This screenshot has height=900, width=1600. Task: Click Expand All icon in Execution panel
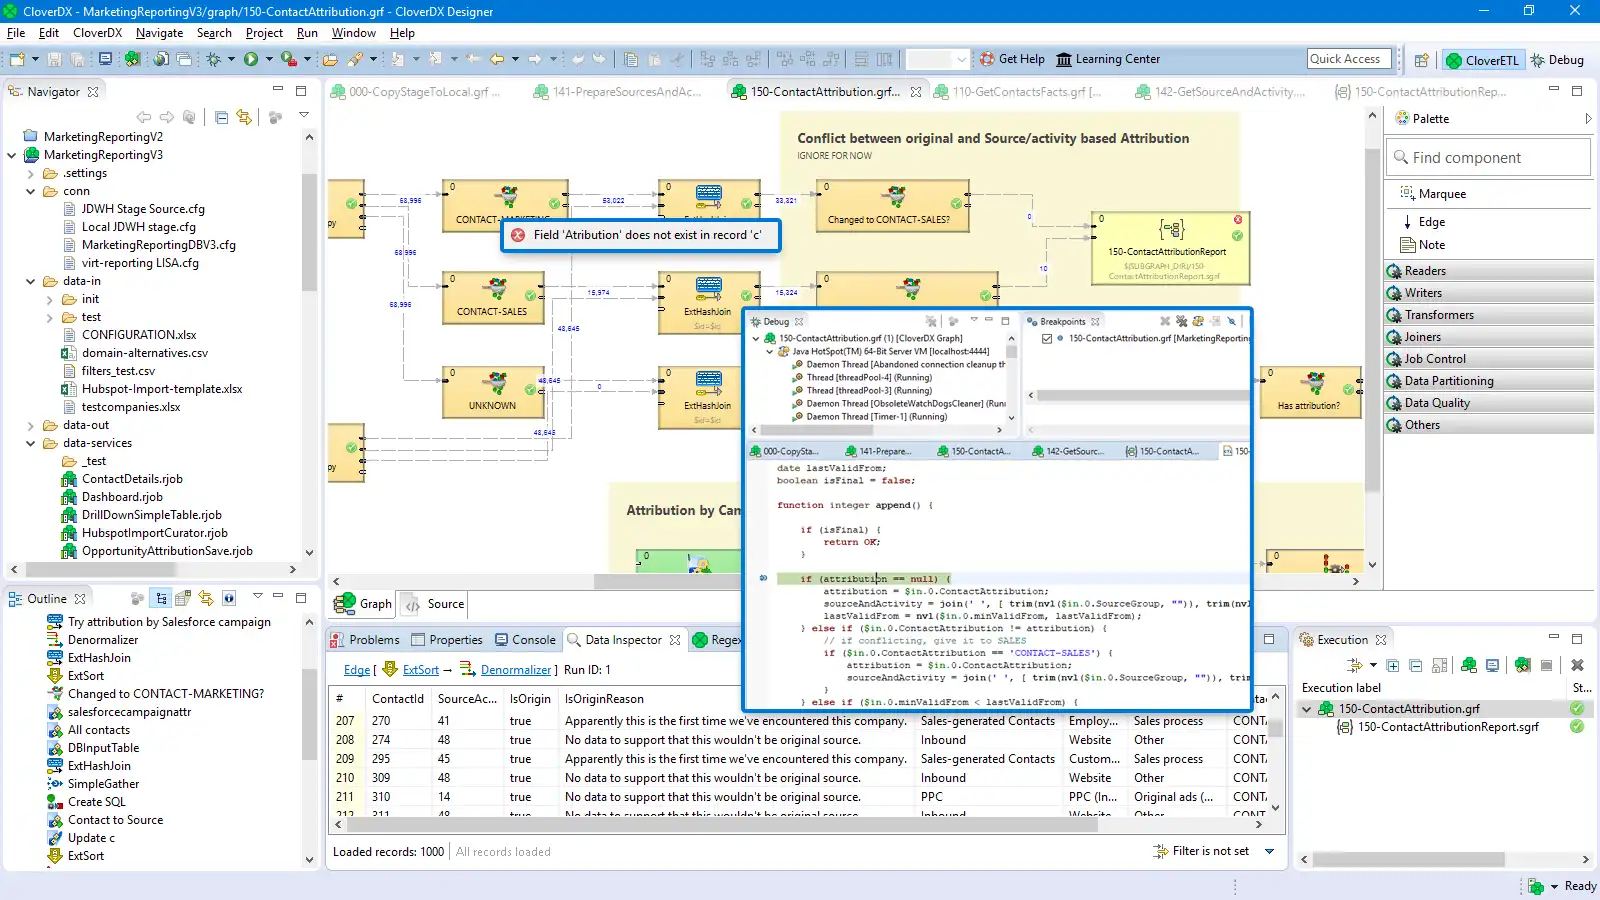(x=1393, y=665)
